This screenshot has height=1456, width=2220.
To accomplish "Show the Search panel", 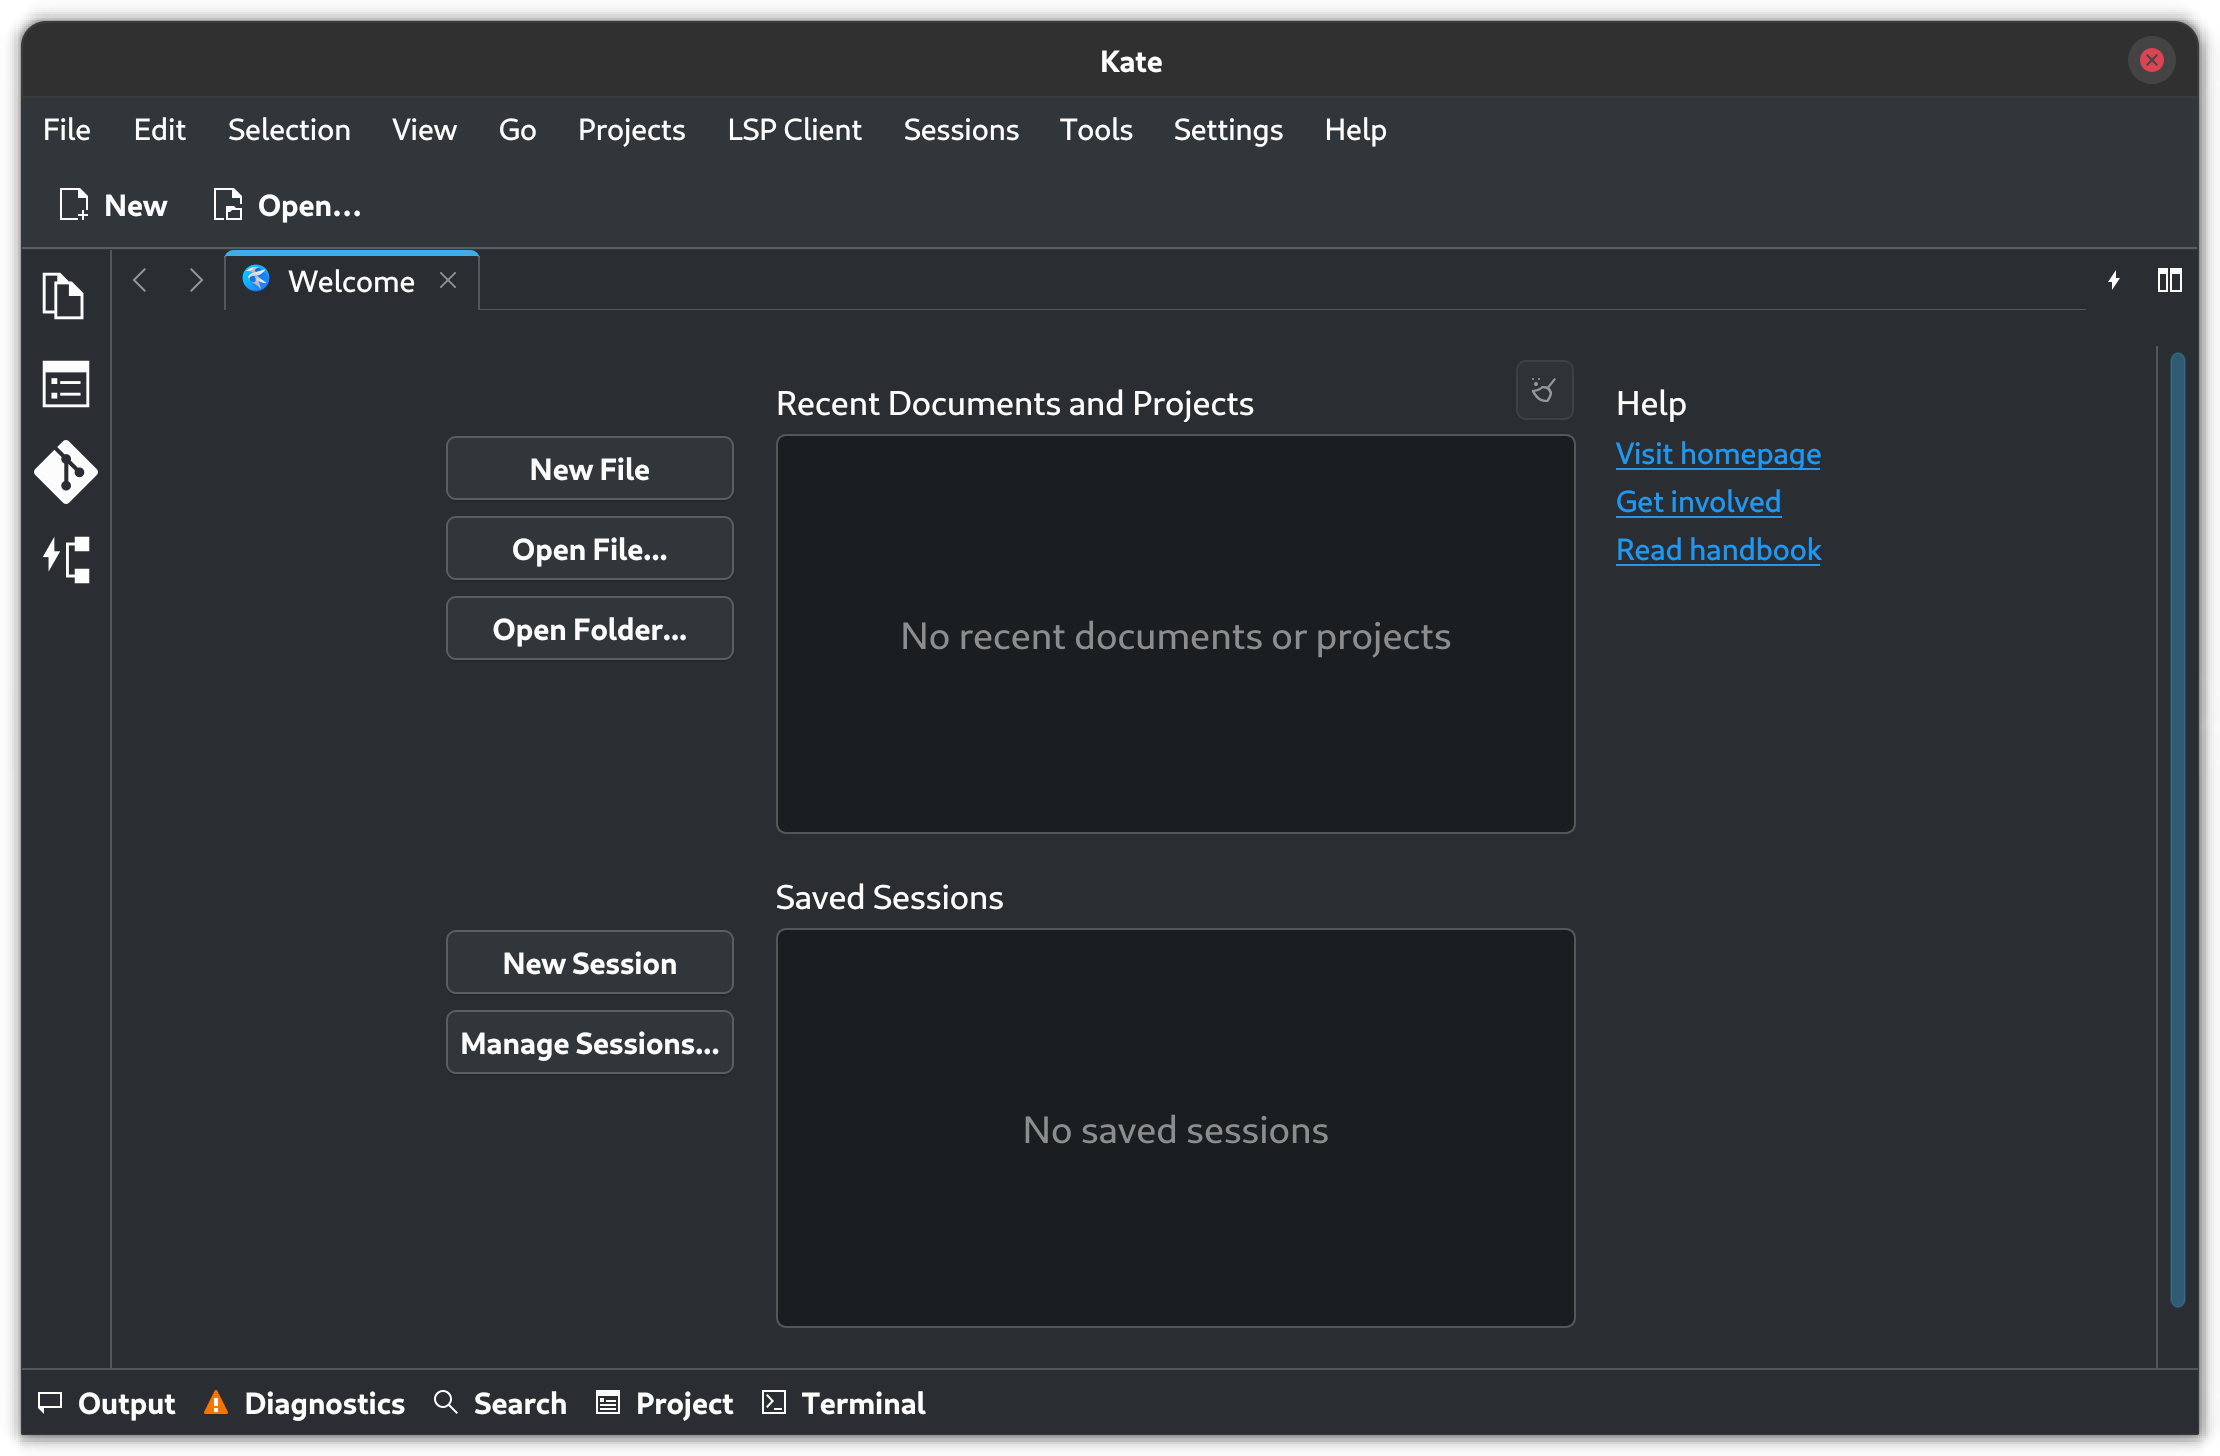I will pos(500,1403).
